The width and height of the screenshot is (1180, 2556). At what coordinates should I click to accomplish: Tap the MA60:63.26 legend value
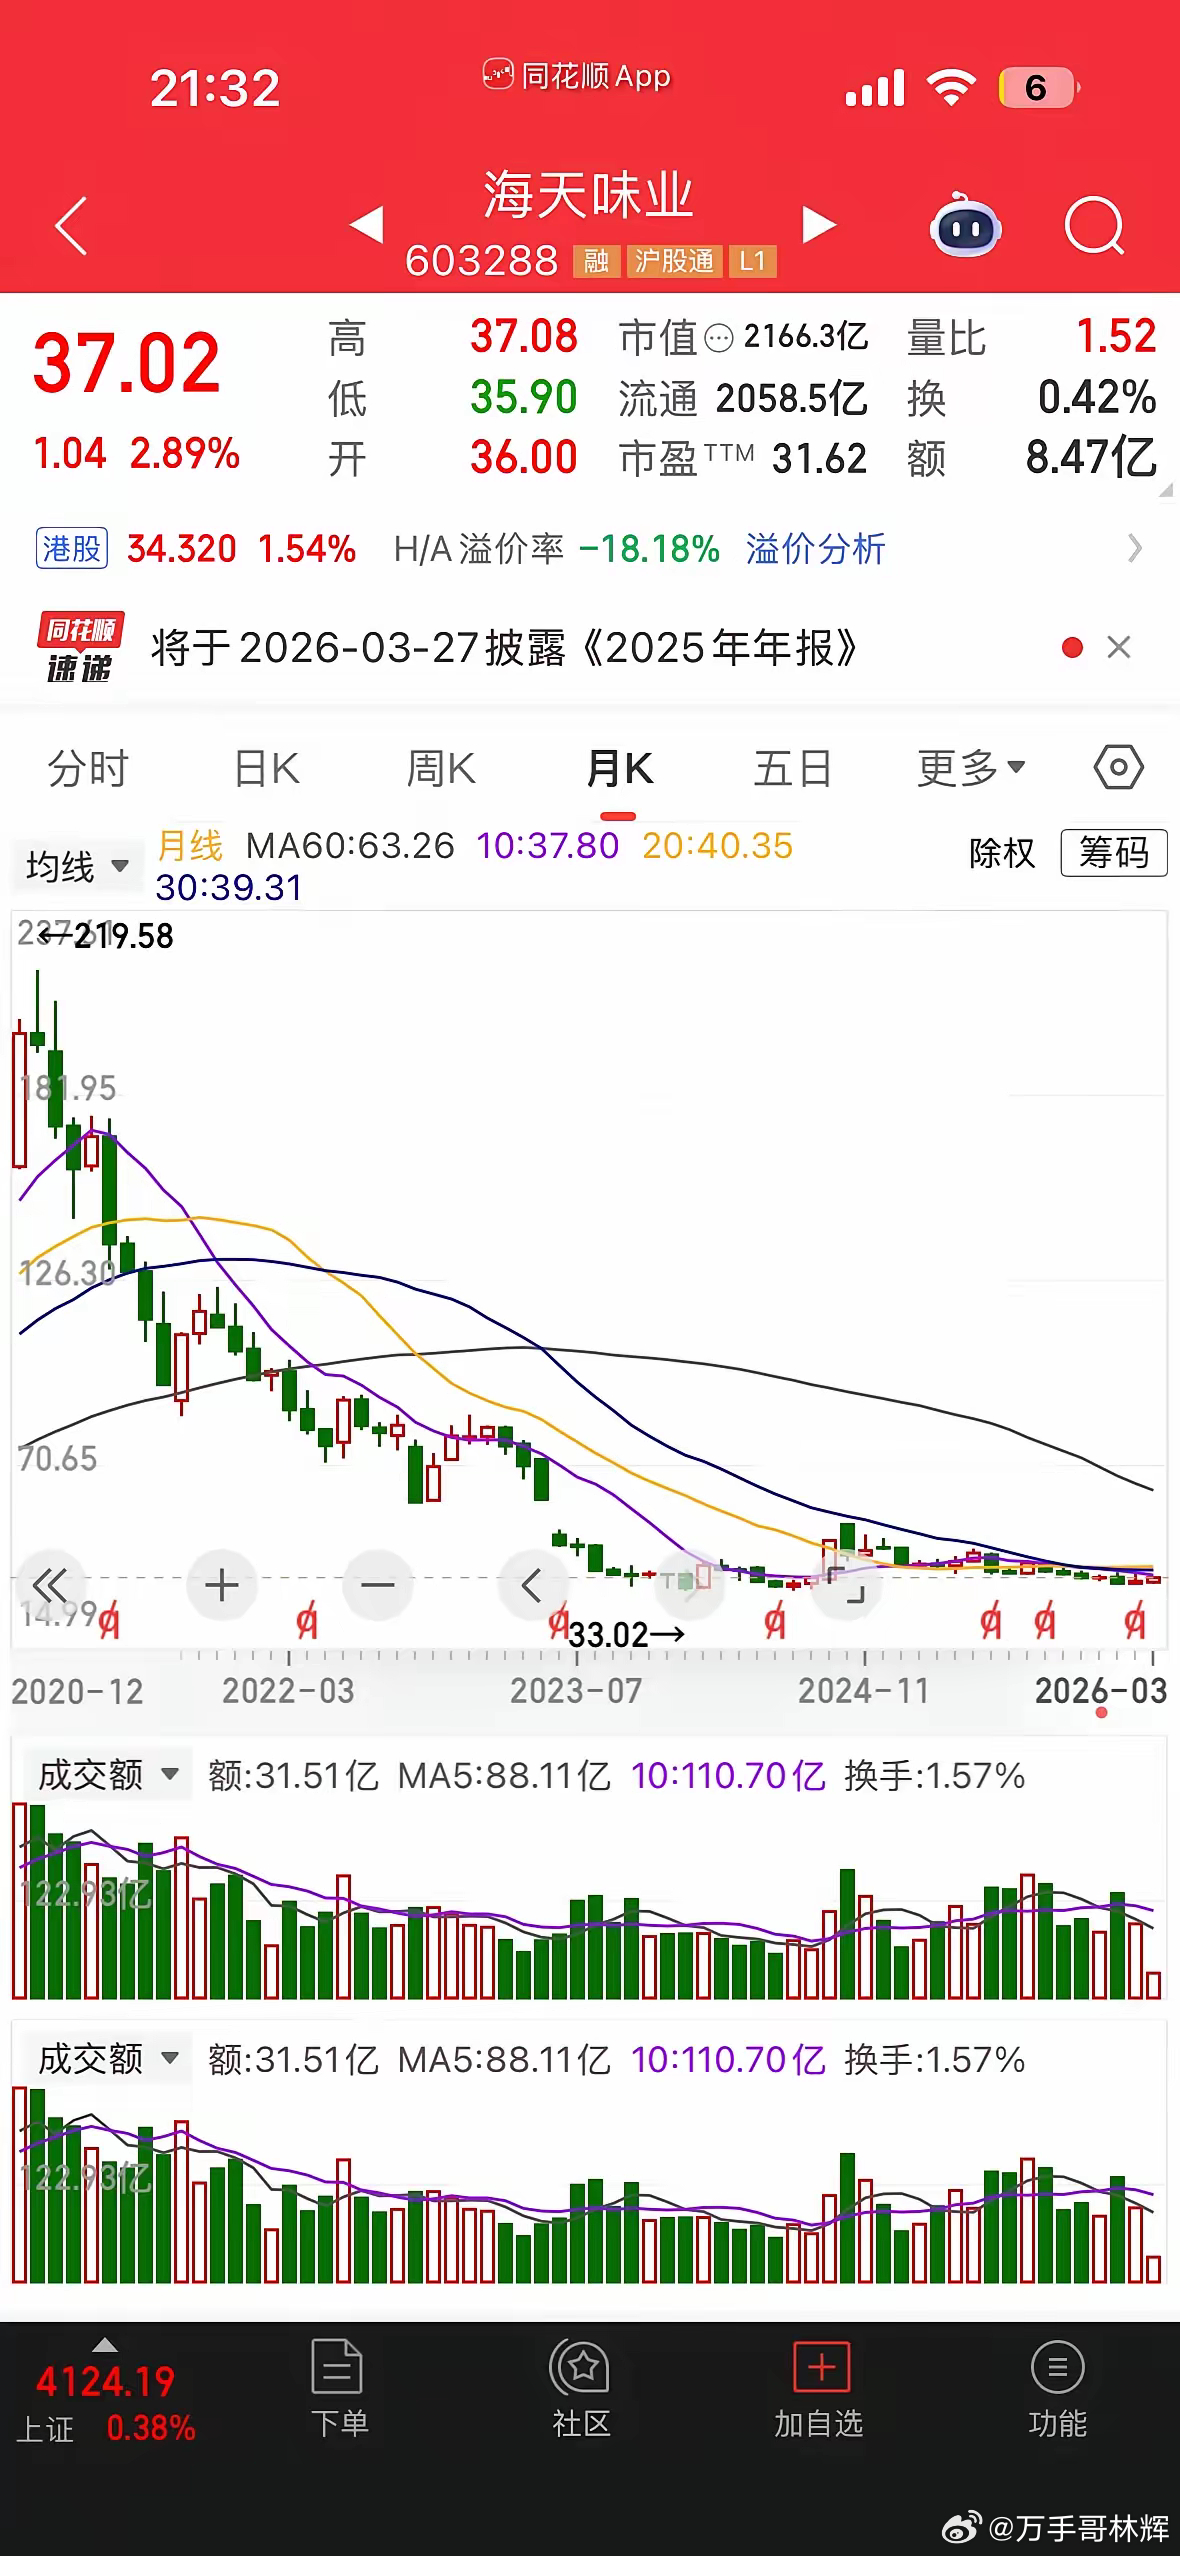click(350, 846)
